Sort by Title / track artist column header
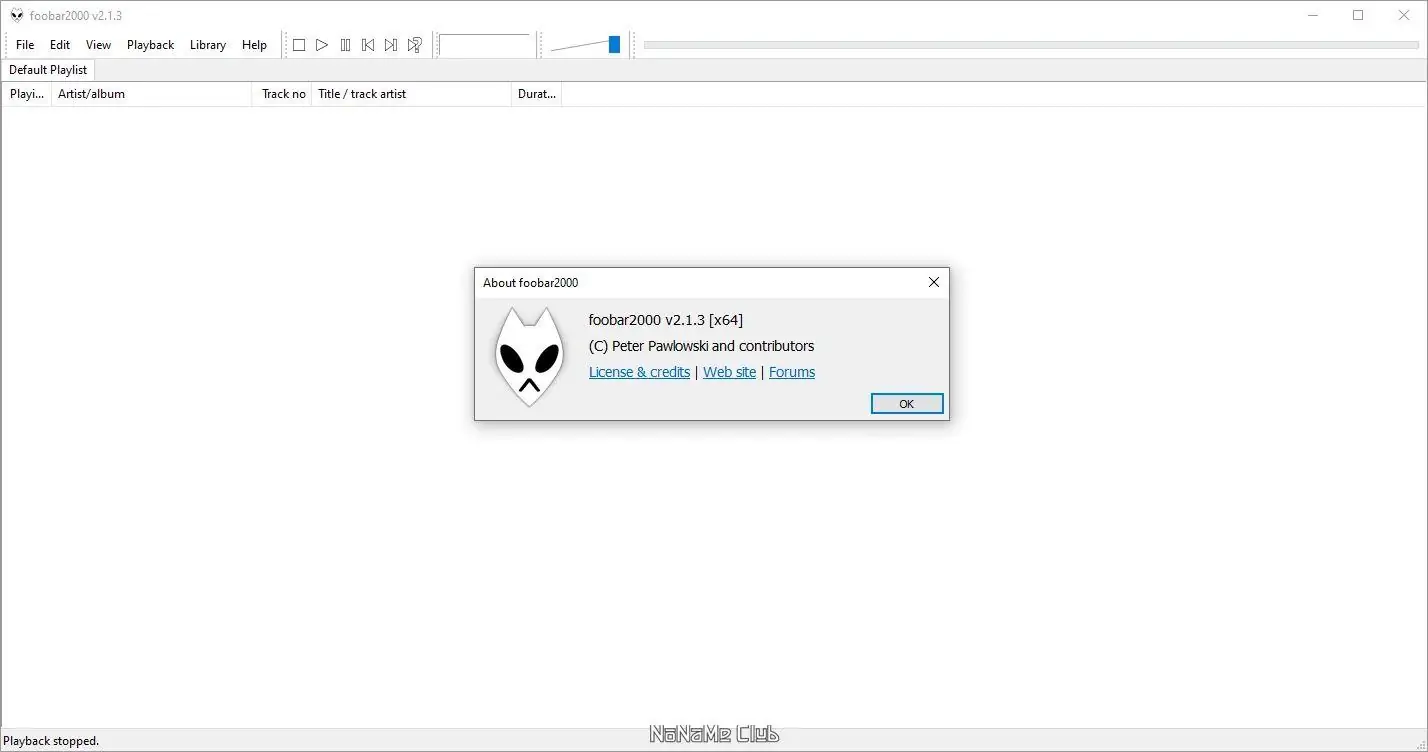This screenshot has height=752, width=1428. point(412,94)
